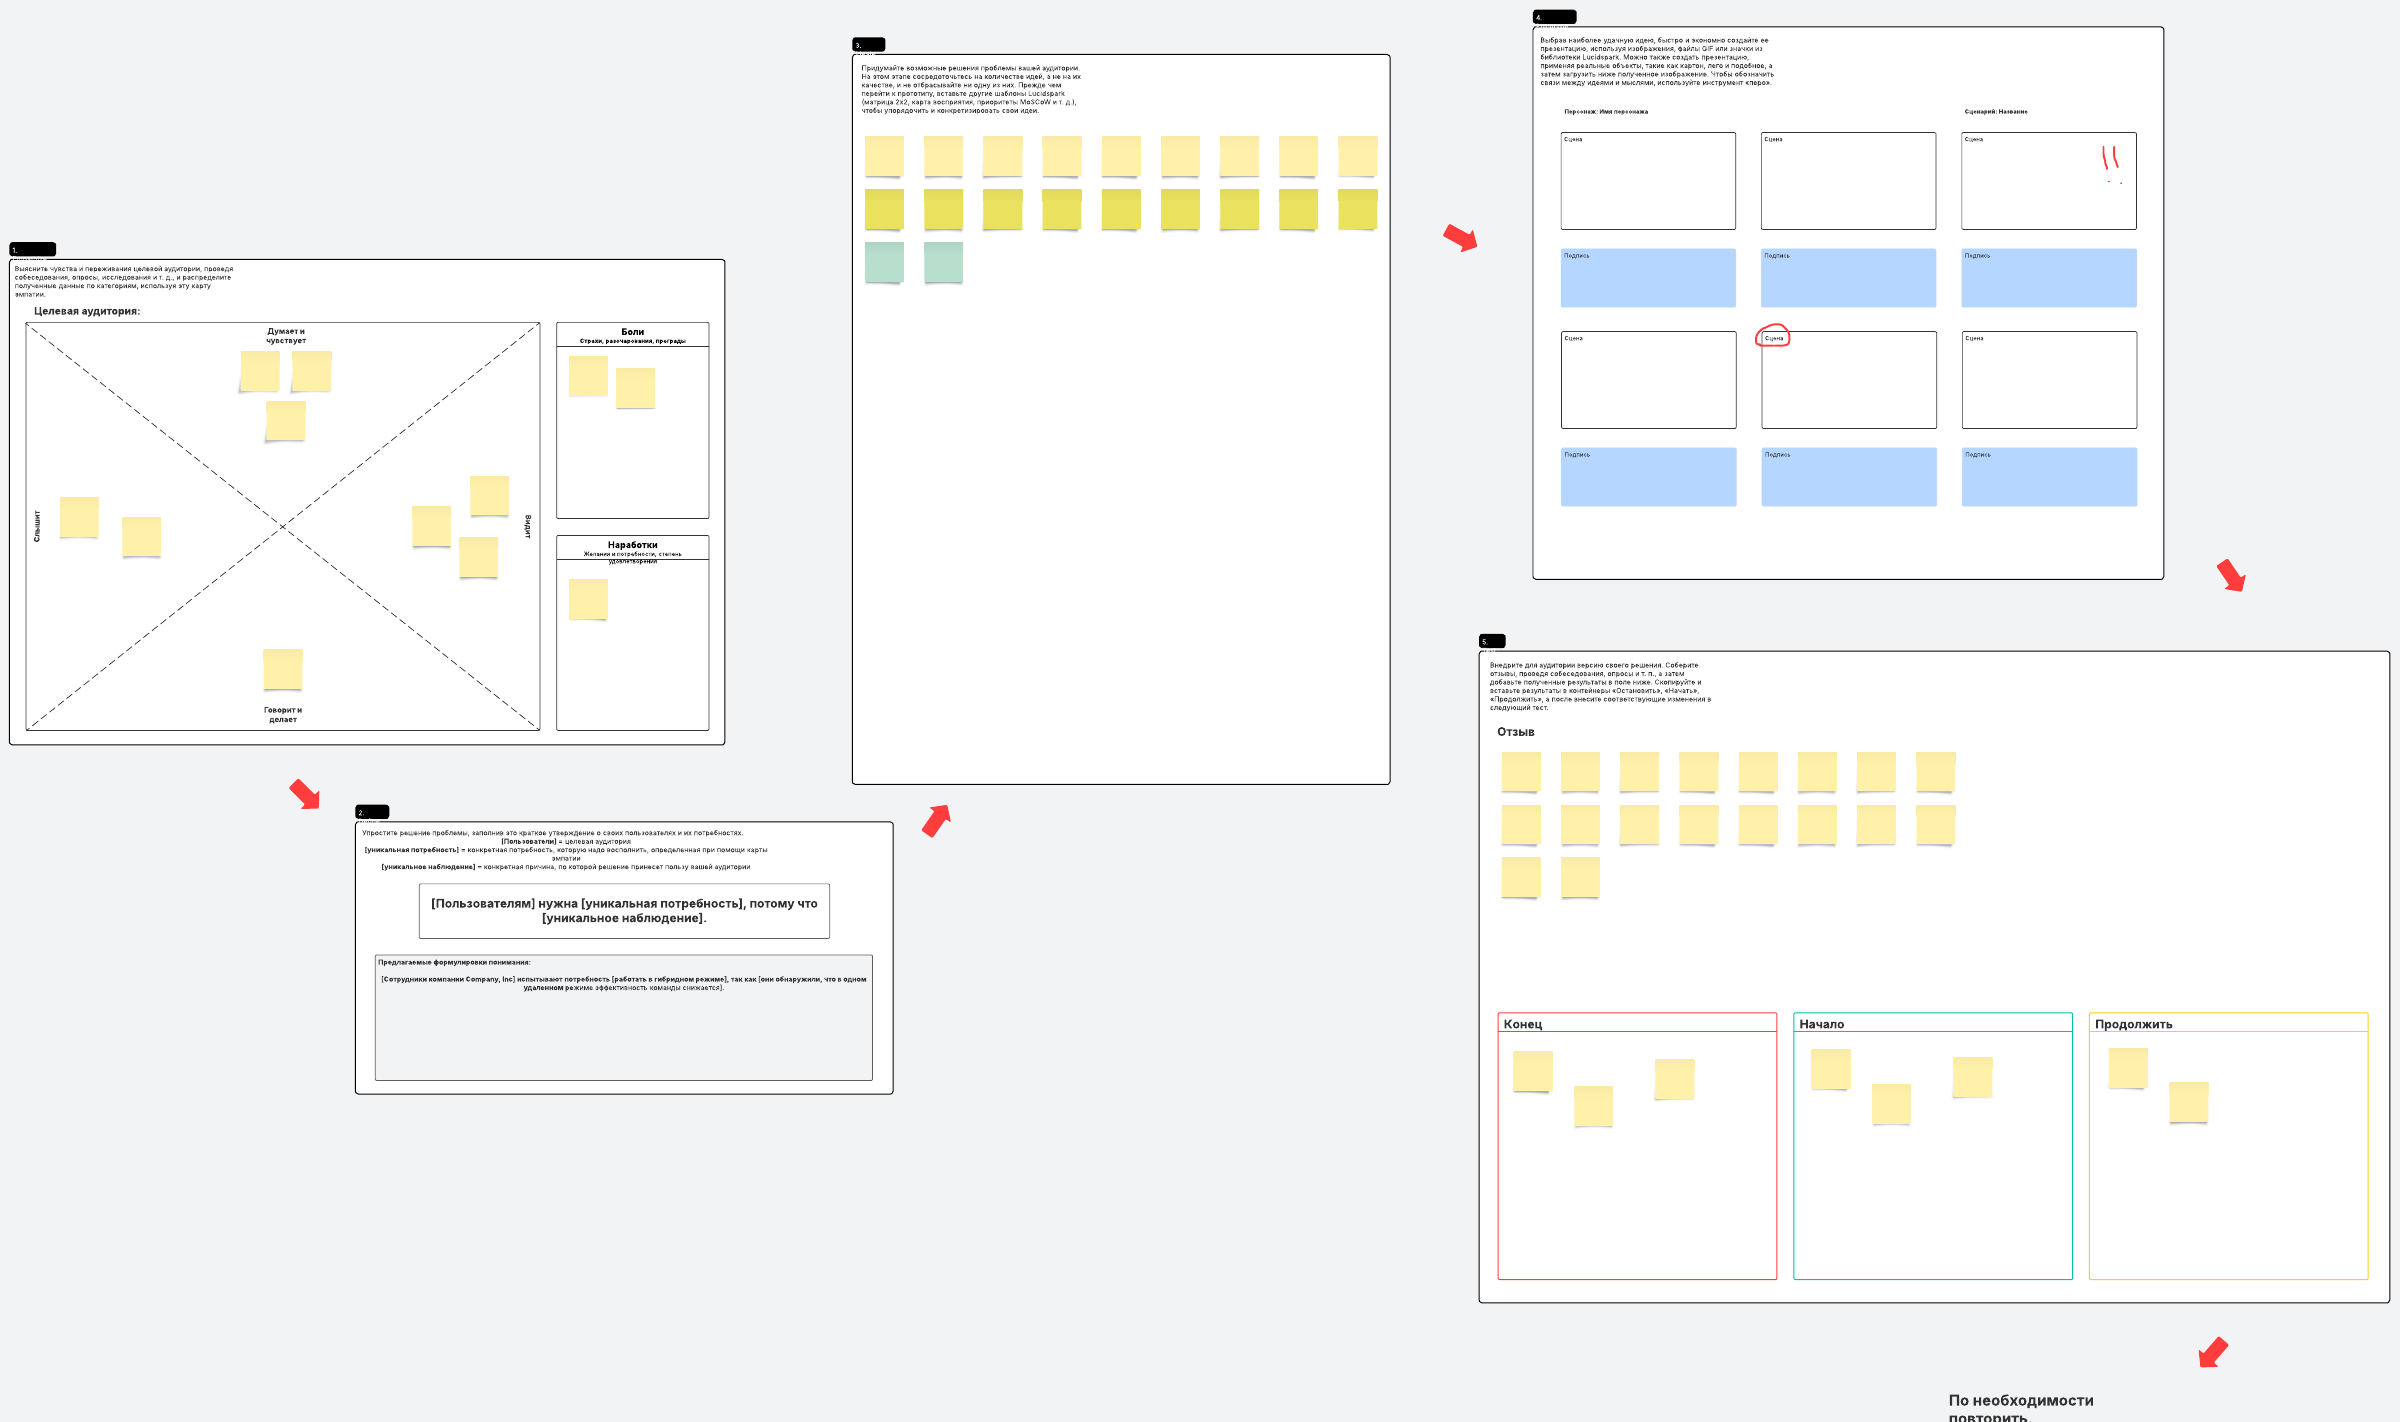The width and height of the screenshot is (2400, 1422).
Task: Click 'Сценарий: Название' text
Action: tap(1995, 112)
